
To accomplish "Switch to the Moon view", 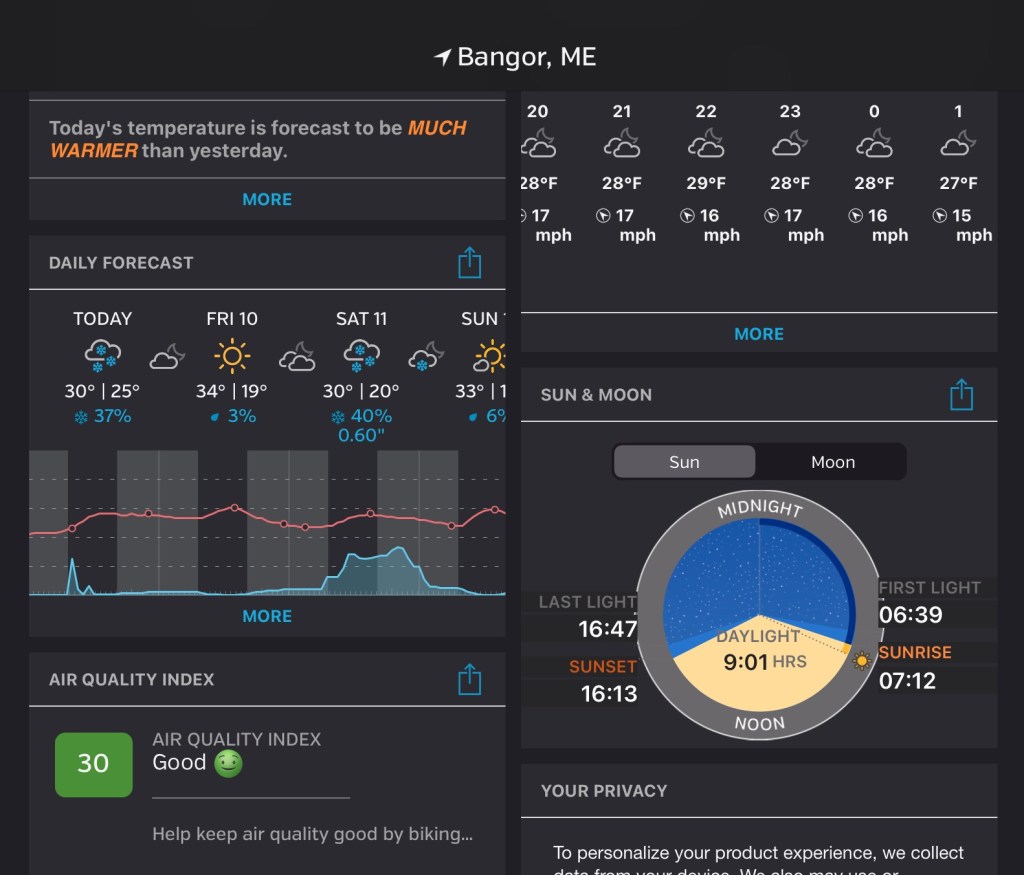I will coord(832,462).
